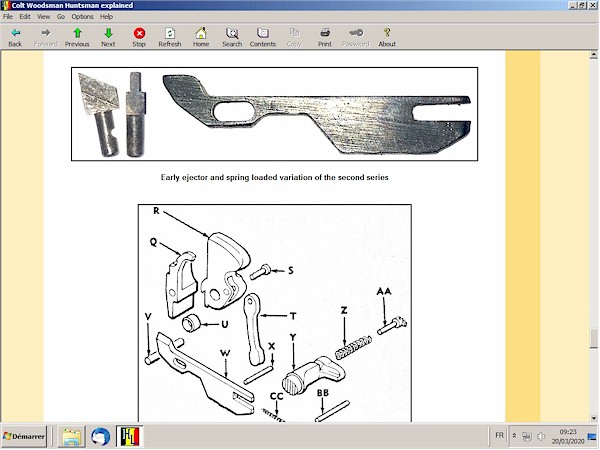This screenshot has height=450, width=600.
Task: Click the show desktop taskbar button
Action: coord(592,436)
